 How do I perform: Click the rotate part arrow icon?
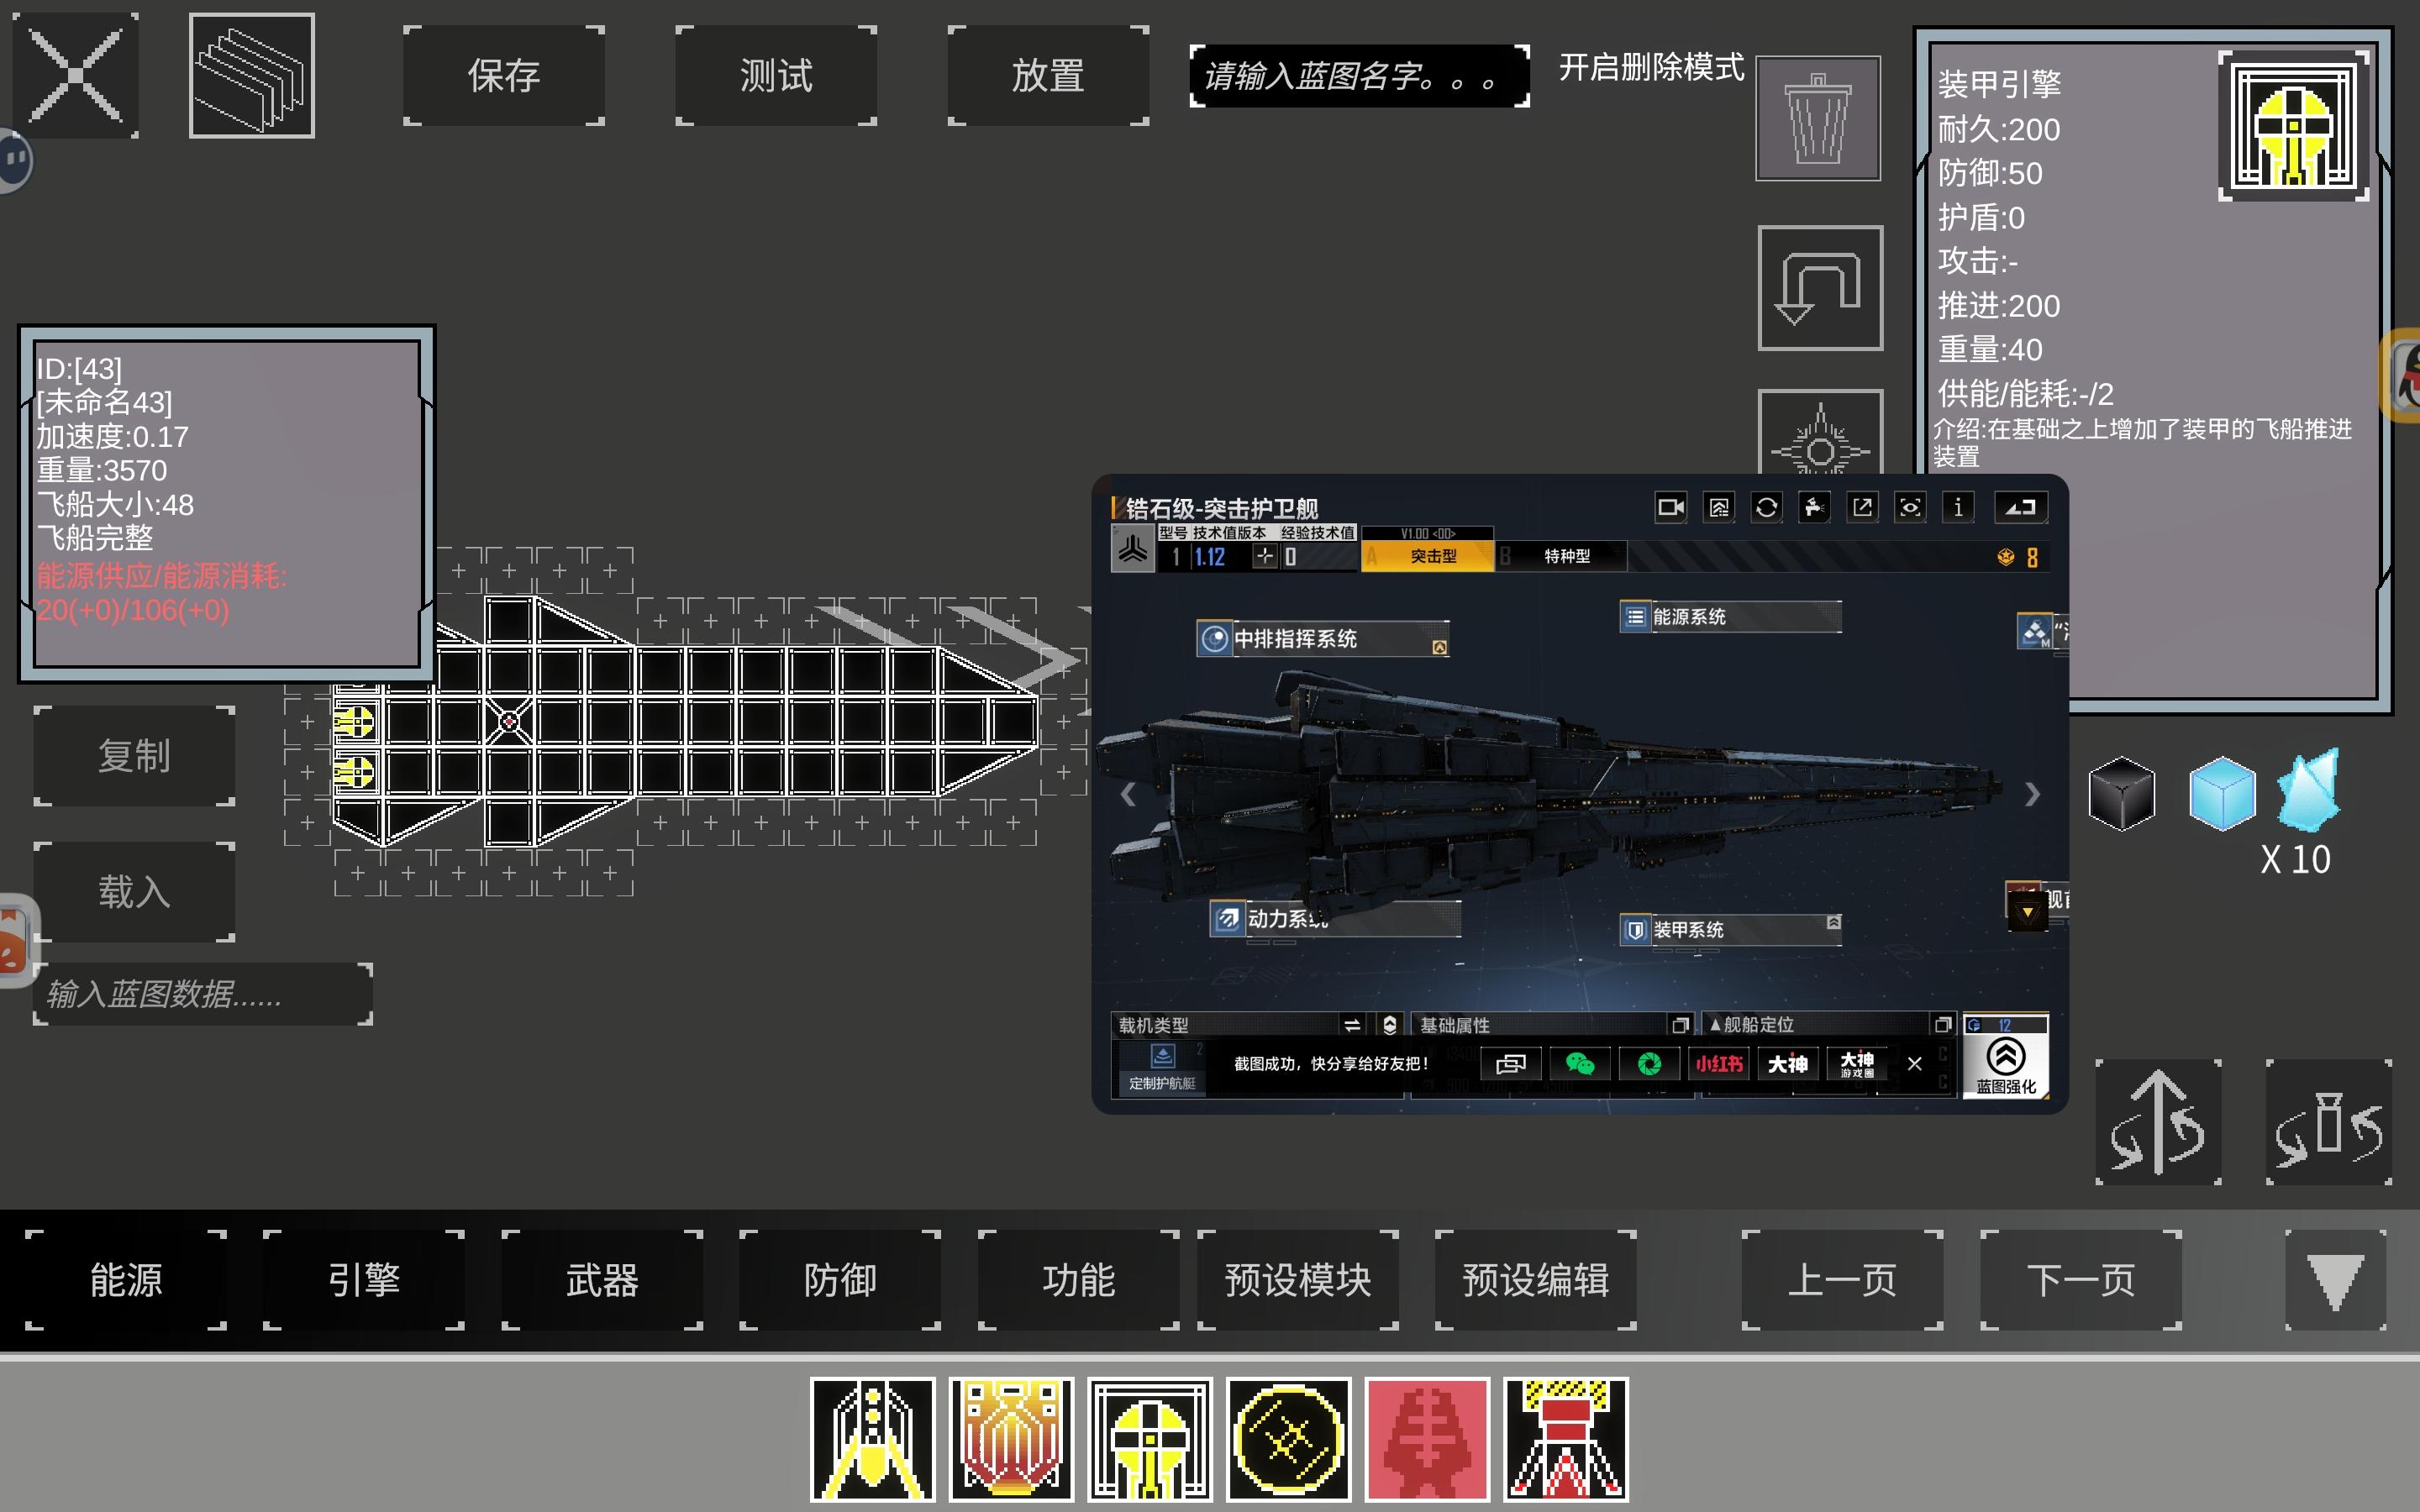(x=1819, y=288)
